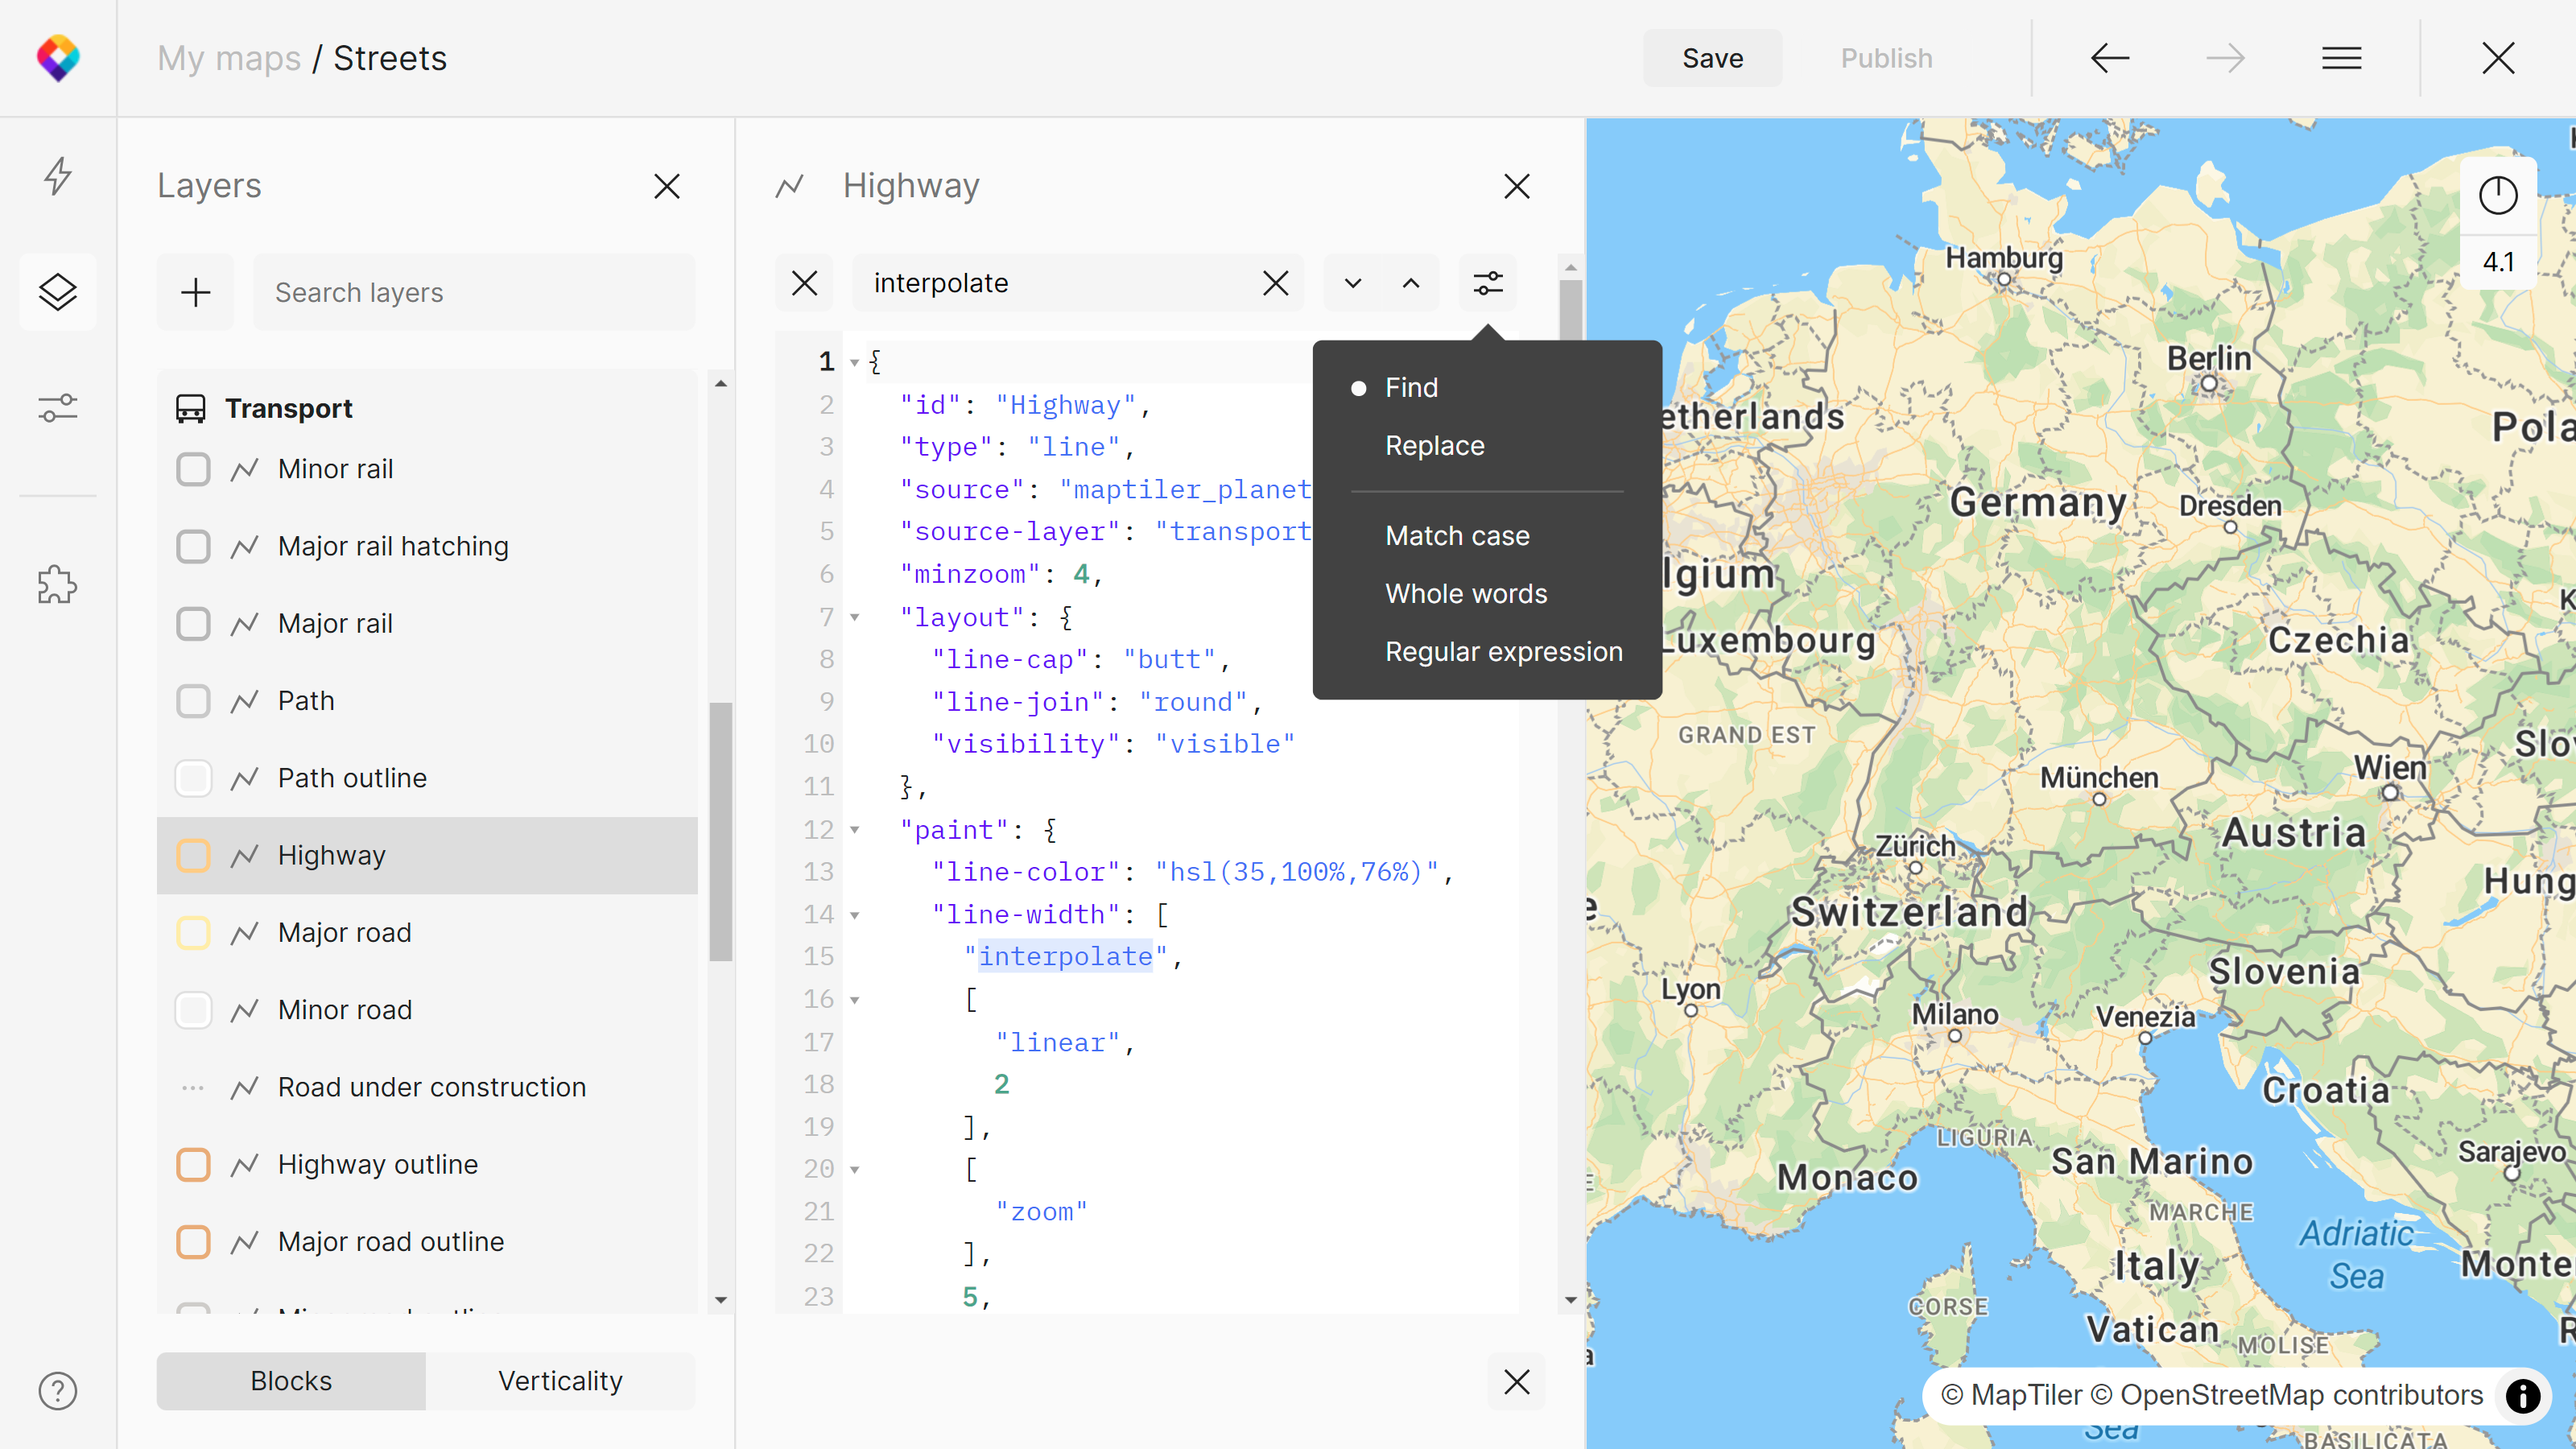Click the Search layers input field
This screenshot has height=1449, width=2576.
click(474, 292)
